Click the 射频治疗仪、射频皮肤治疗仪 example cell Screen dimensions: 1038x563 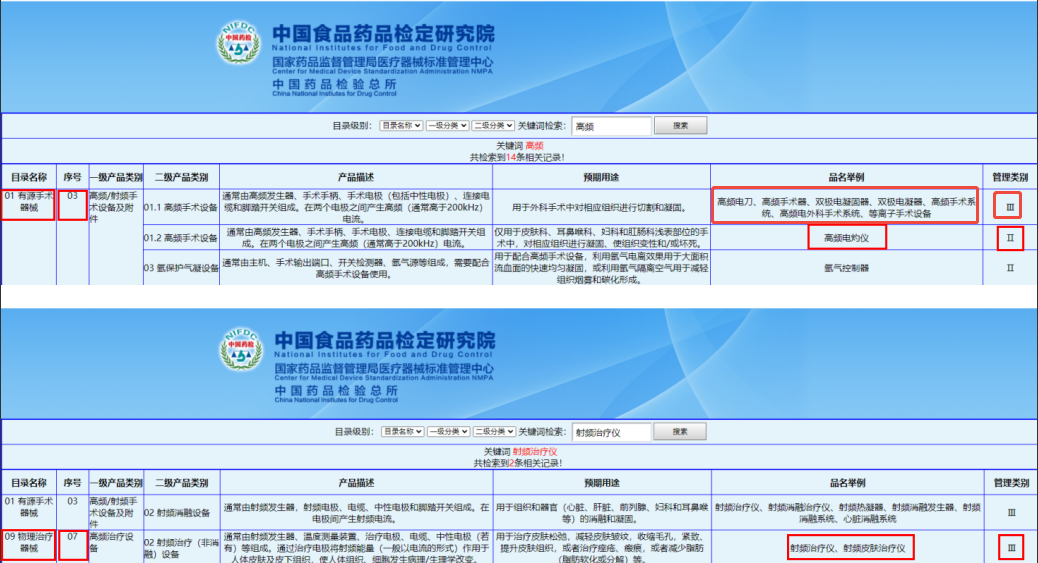click(x=846, y=548)
